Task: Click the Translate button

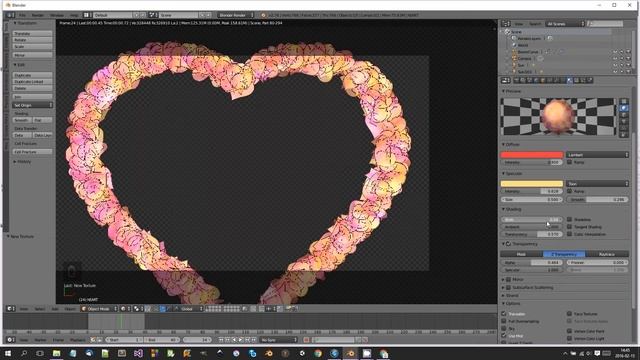Action: coord(32,33)
